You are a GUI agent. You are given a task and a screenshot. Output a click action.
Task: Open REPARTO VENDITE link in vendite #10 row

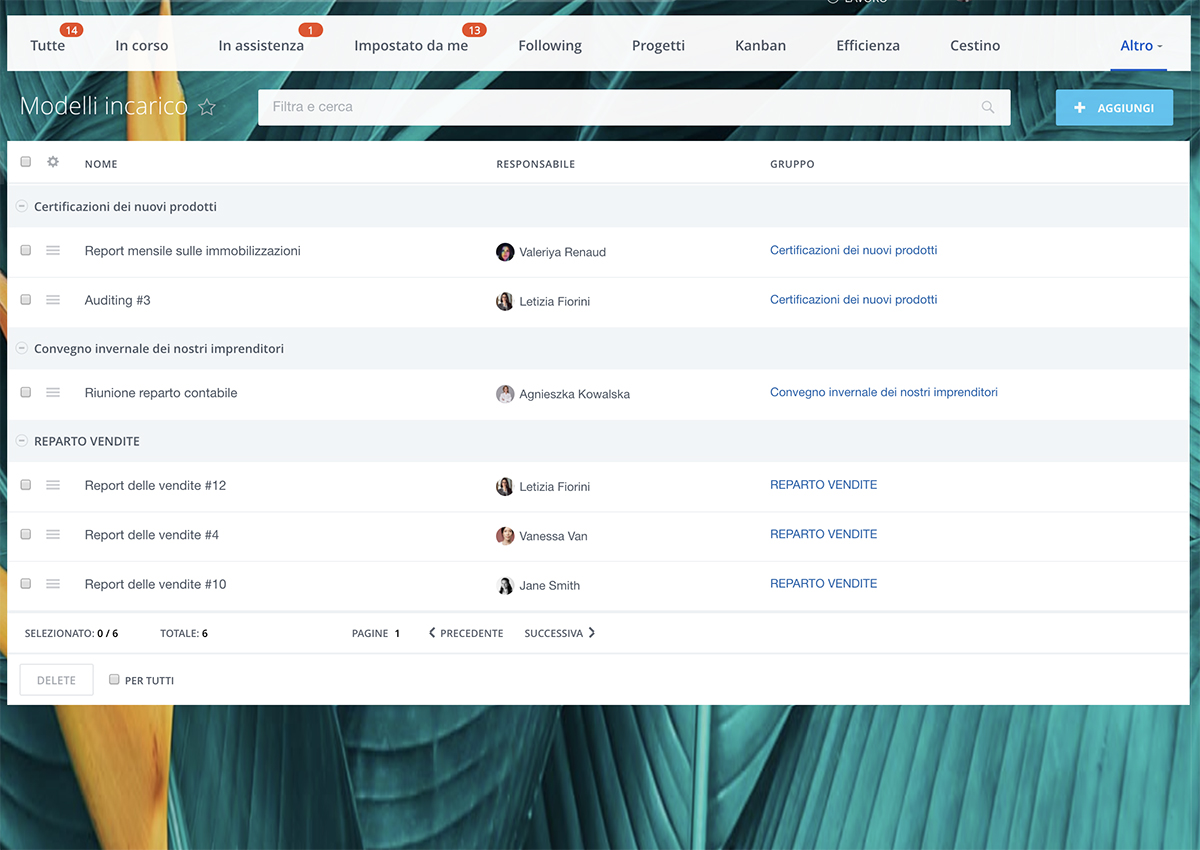(x=824, y=584)
